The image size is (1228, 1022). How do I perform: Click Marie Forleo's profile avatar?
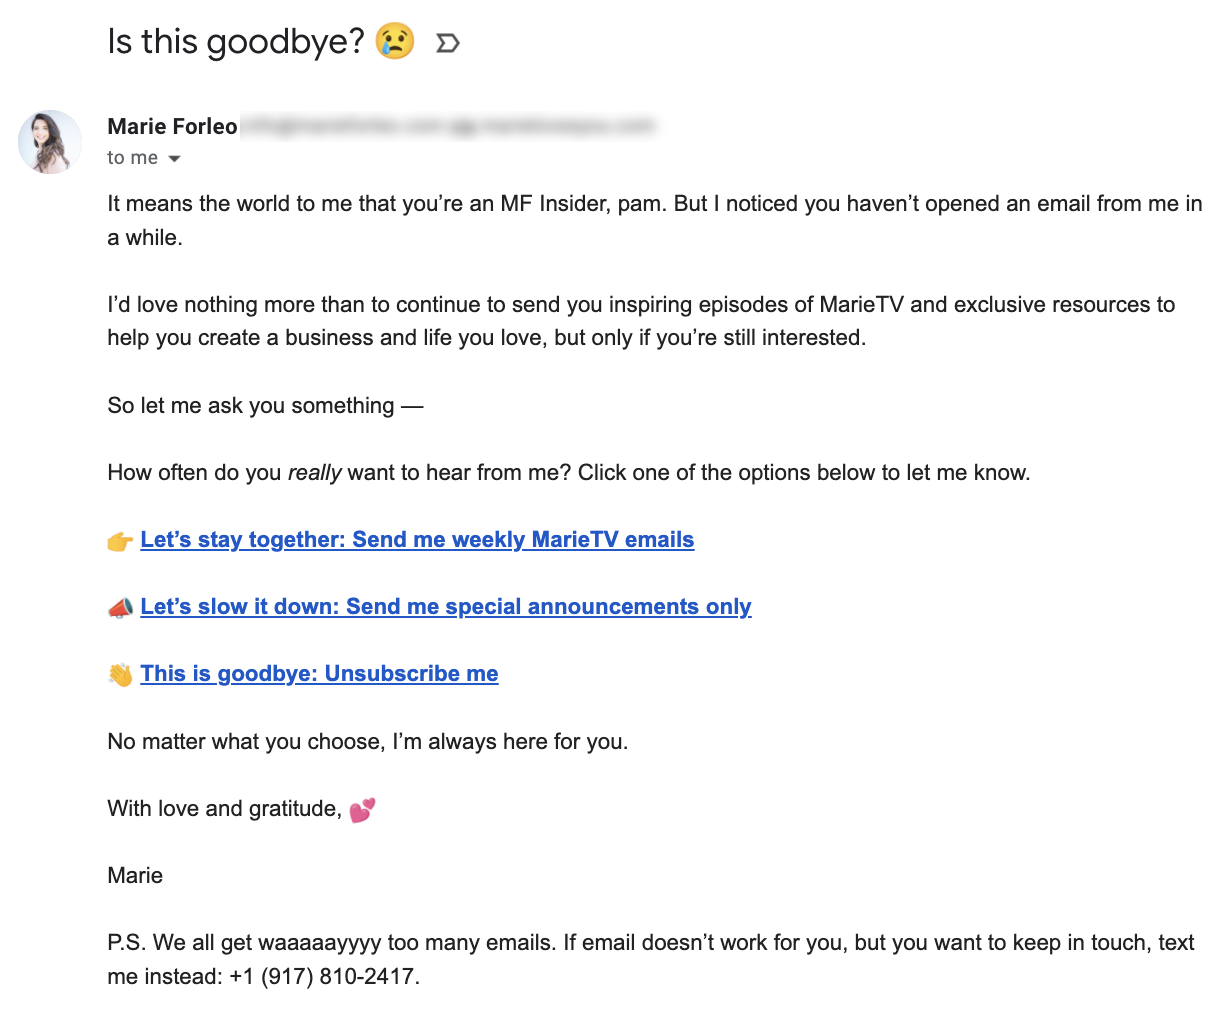click(x=49, y=142)
